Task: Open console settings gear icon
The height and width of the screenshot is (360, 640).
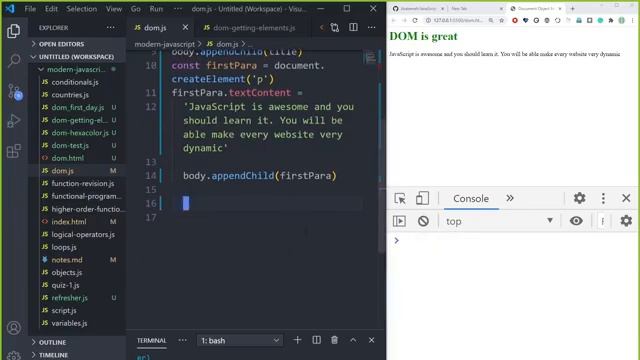Action: click(626, 221)
